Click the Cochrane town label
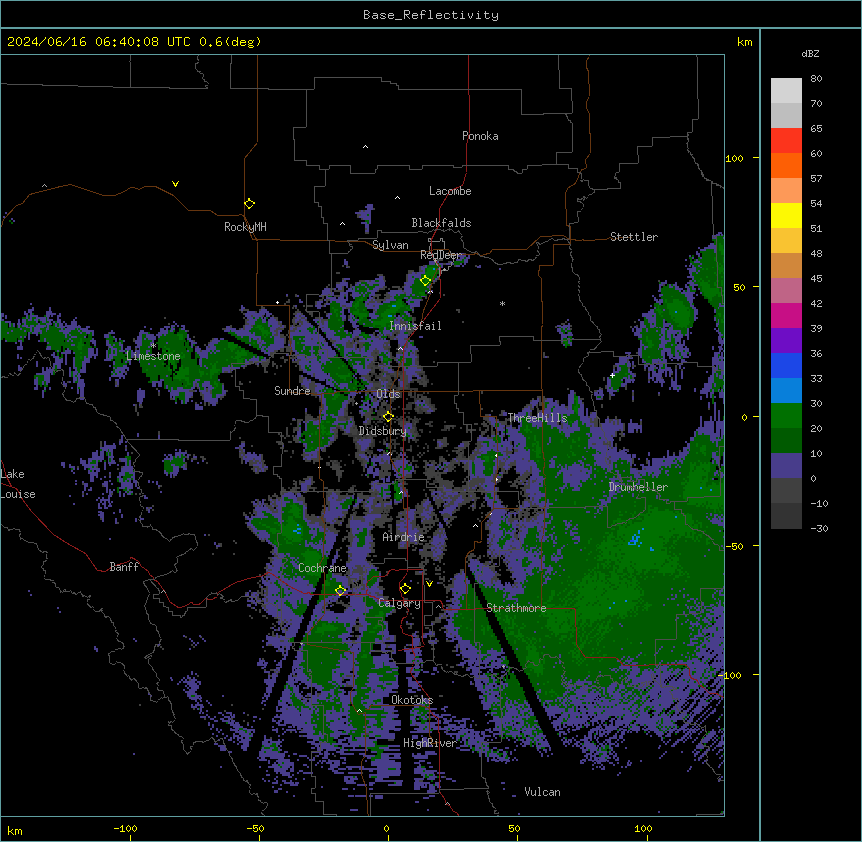This screenshot has width=862, height=842. (322, 568)
